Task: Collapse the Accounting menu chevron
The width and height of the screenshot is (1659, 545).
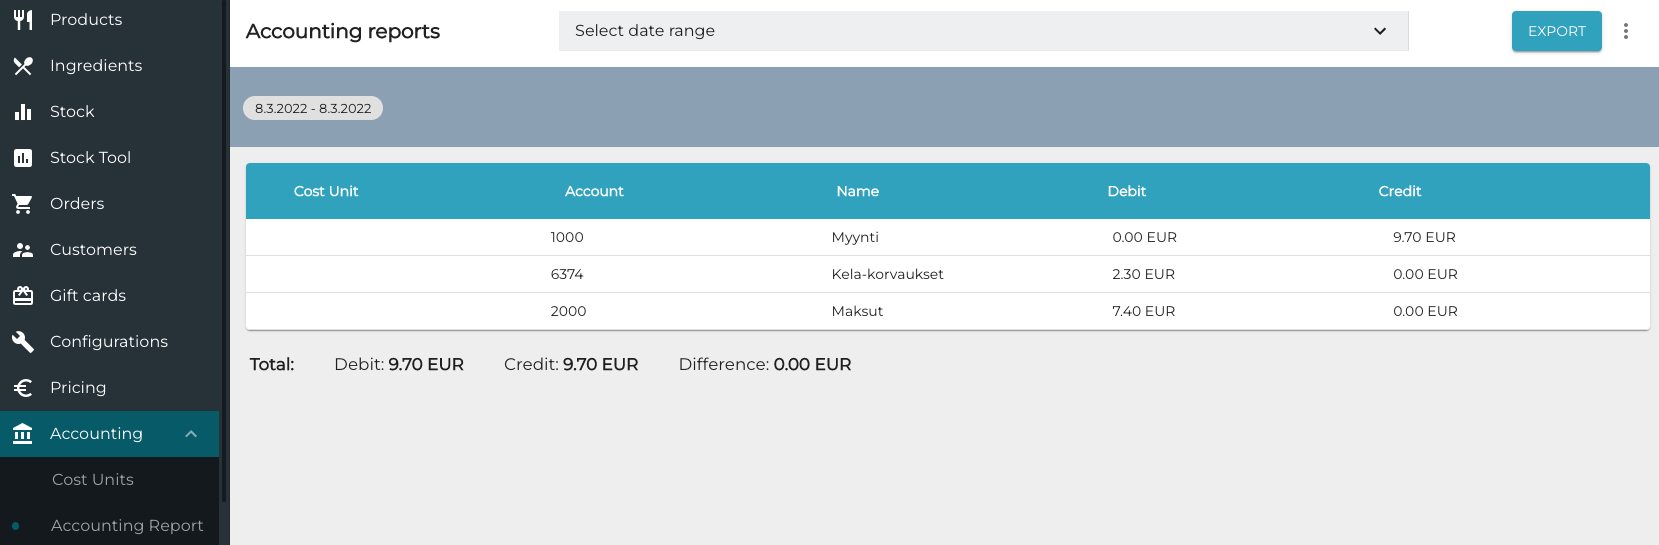Action: click(191, 434)
